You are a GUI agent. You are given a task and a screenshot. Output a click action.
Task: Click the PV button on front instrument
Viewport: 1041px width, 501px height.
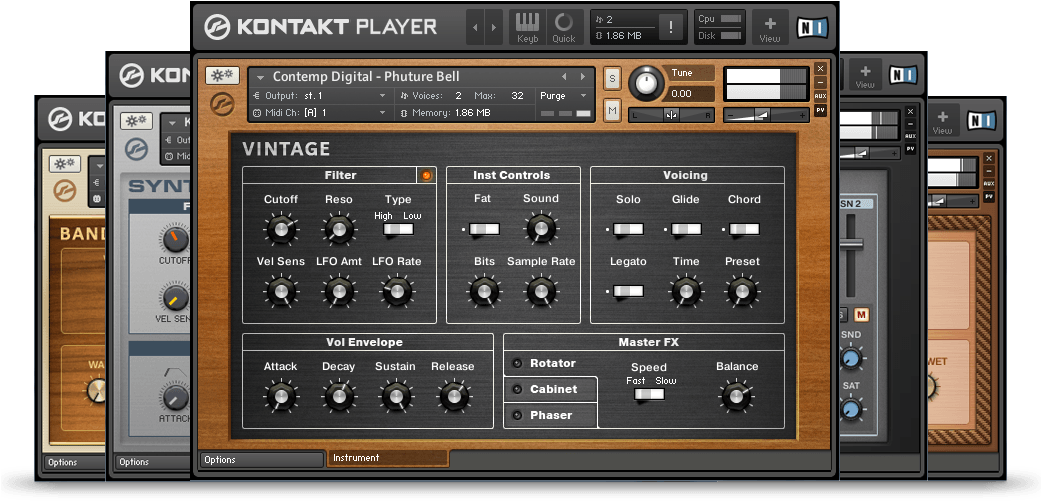821,110
